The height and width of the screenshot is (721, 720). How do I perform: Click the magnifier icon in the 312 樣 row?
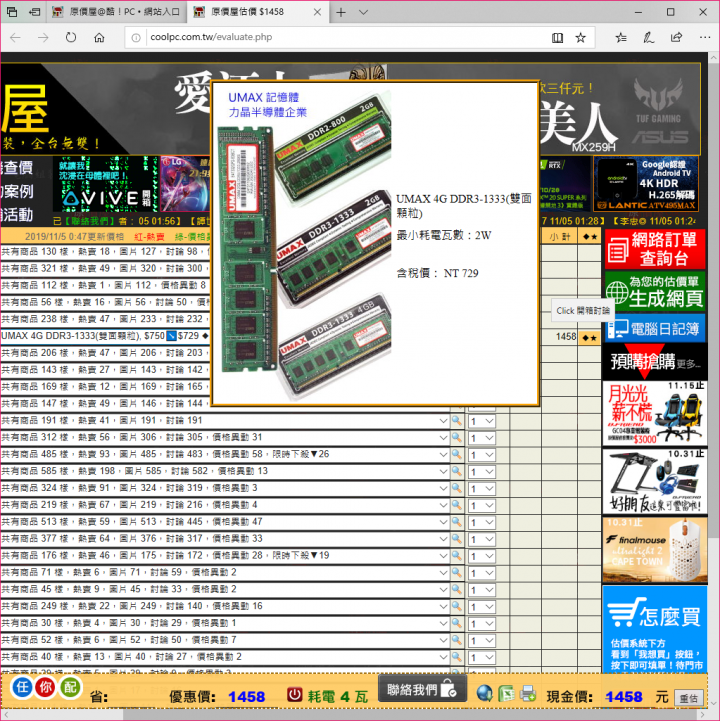point(457,438)
